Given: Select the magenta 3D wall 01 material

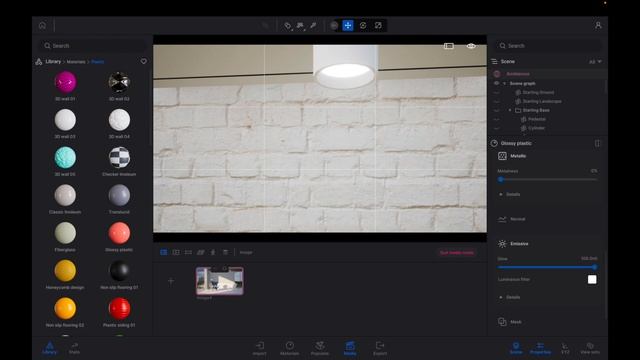Looking at the screenshot, I should point(65,82).
